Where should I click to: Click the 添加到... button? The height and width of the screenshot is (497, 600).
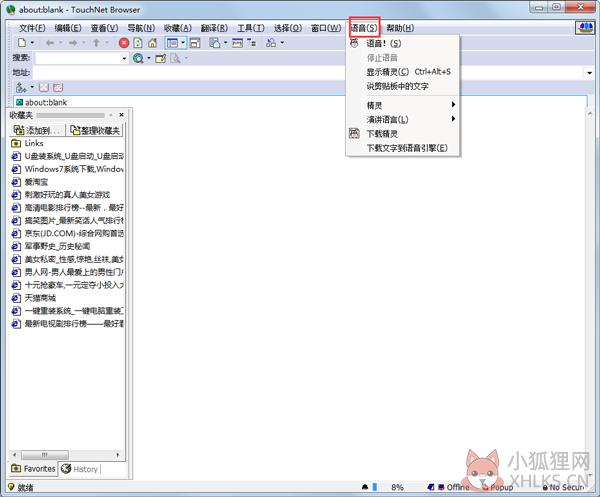tap(37, 130)
